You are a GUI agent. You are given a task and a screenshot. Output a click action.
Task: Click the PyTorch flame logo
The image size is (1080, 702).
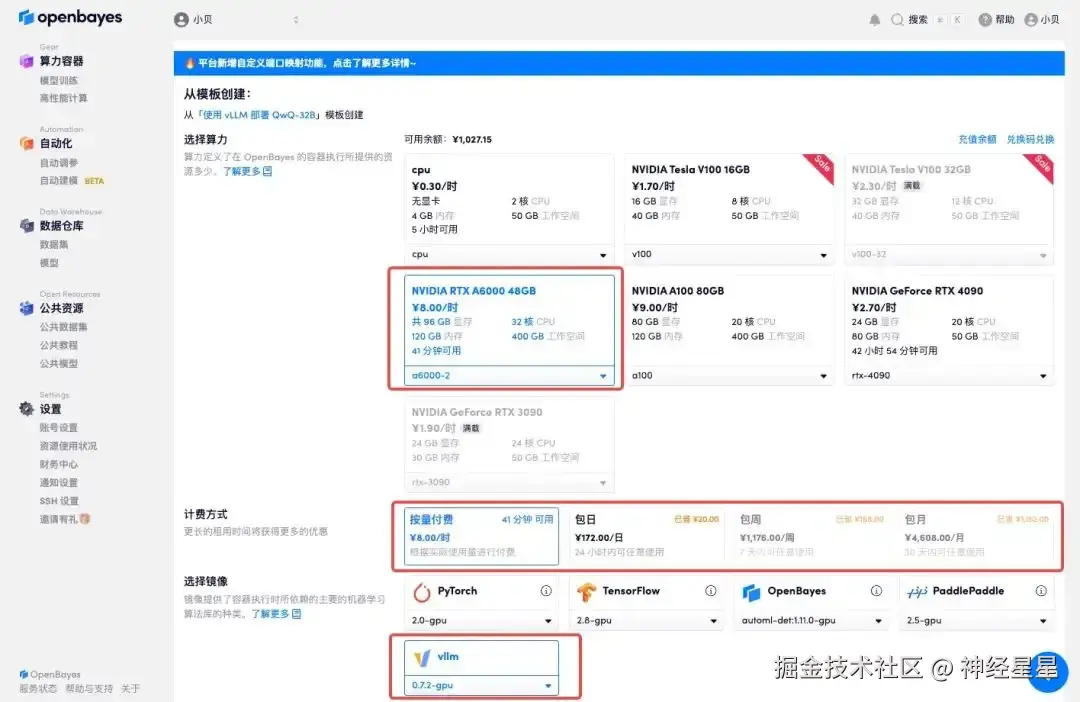click(x=422, y=592)
